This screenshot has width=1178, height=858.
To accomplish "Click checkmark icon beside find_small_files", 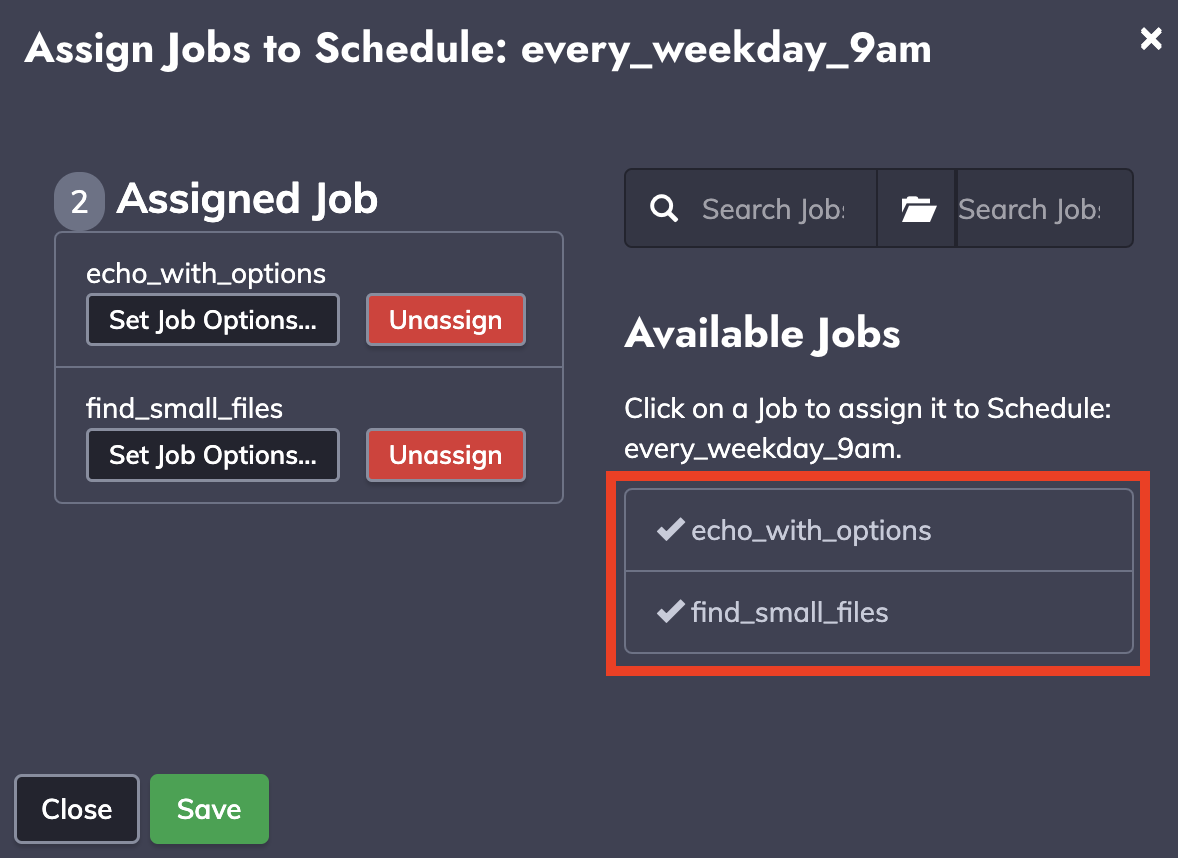I will [x=670, y=612].
